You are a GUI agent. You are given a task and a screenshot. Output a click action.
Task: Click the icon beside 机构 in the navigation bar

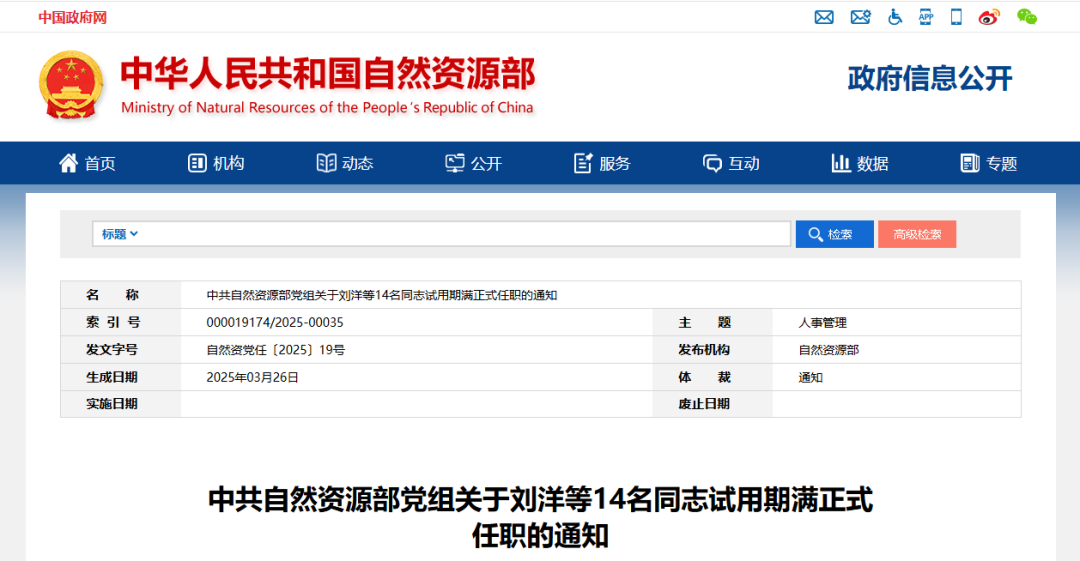(x=197, y=163)
